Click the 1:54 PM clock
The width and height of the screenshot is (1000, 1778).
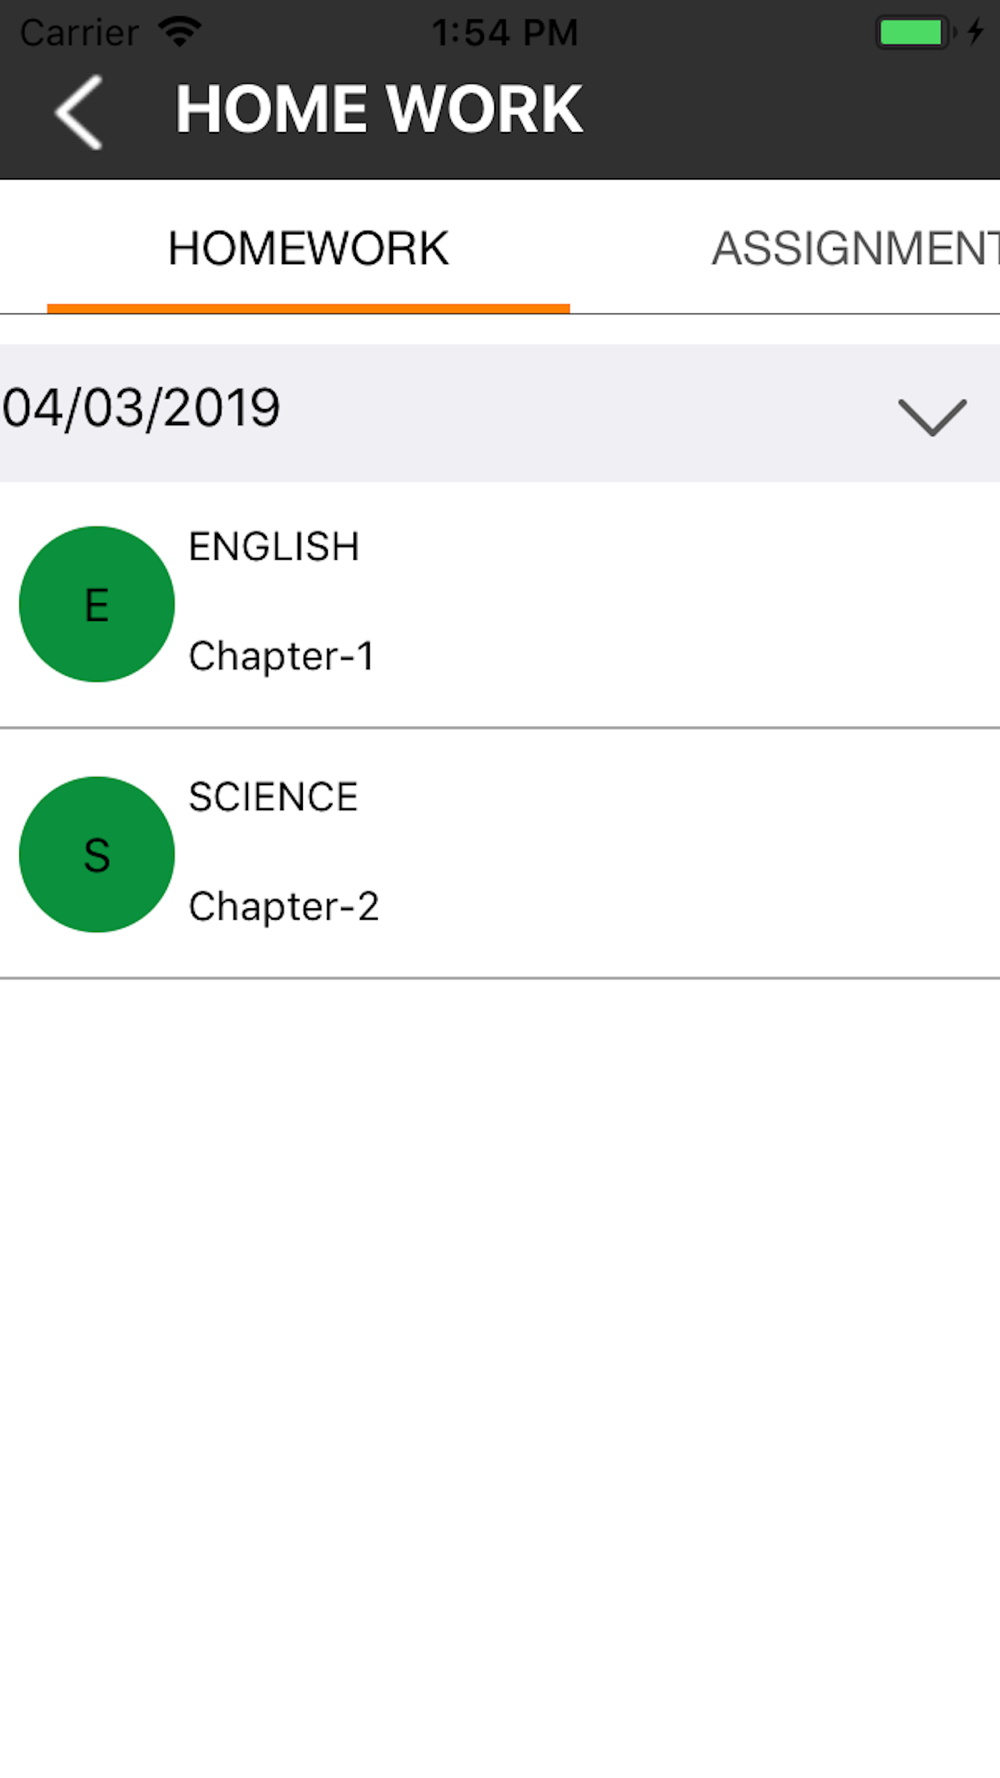click(x=505, y=33)
